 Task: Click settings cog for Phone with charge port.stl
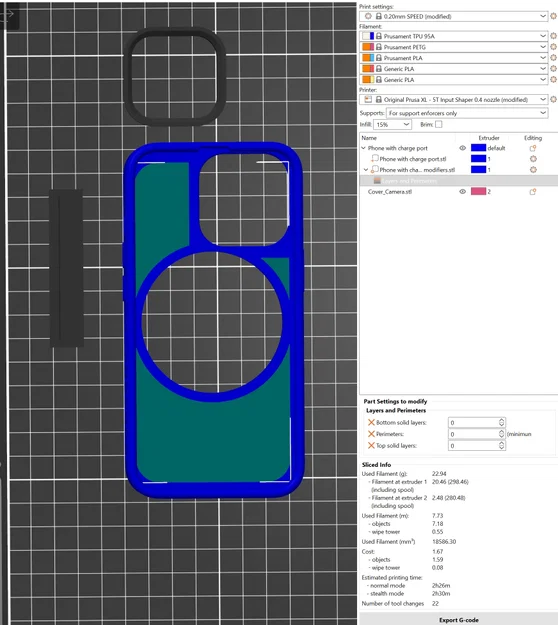533,159
